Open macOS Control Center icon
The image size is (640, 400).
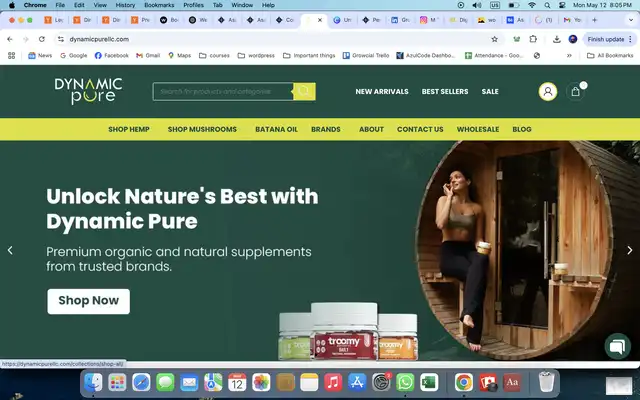pyautogui.click(x=562, y=5)
